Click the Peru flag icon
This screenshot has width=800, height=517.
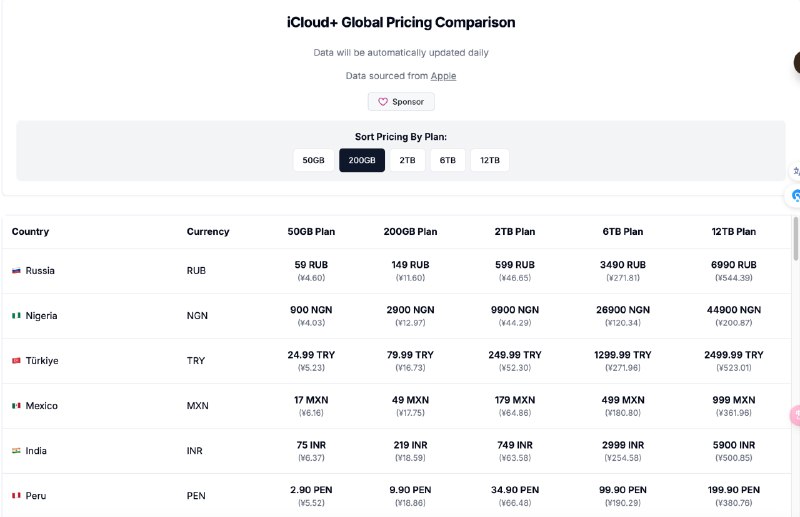point(16,496)
